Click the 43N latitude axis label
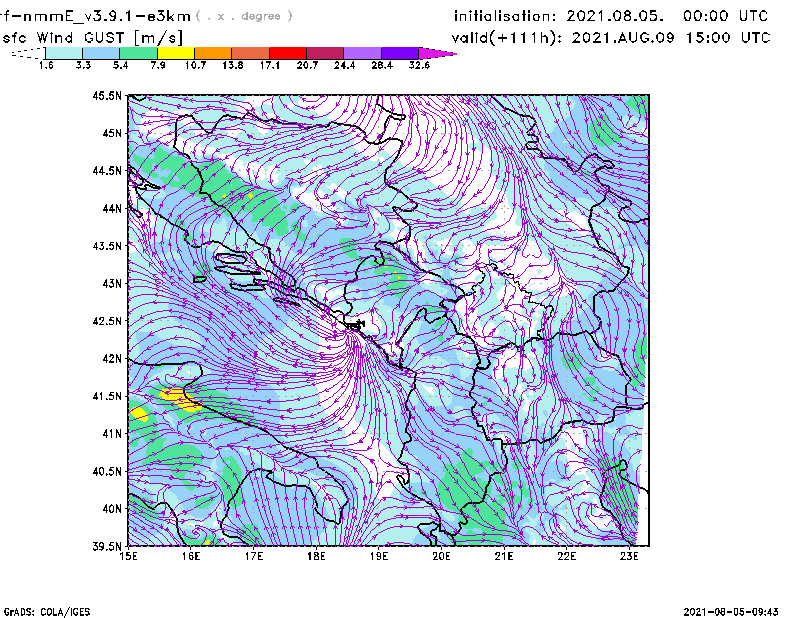Screen dimensions: 800x618 coord(112,283)
